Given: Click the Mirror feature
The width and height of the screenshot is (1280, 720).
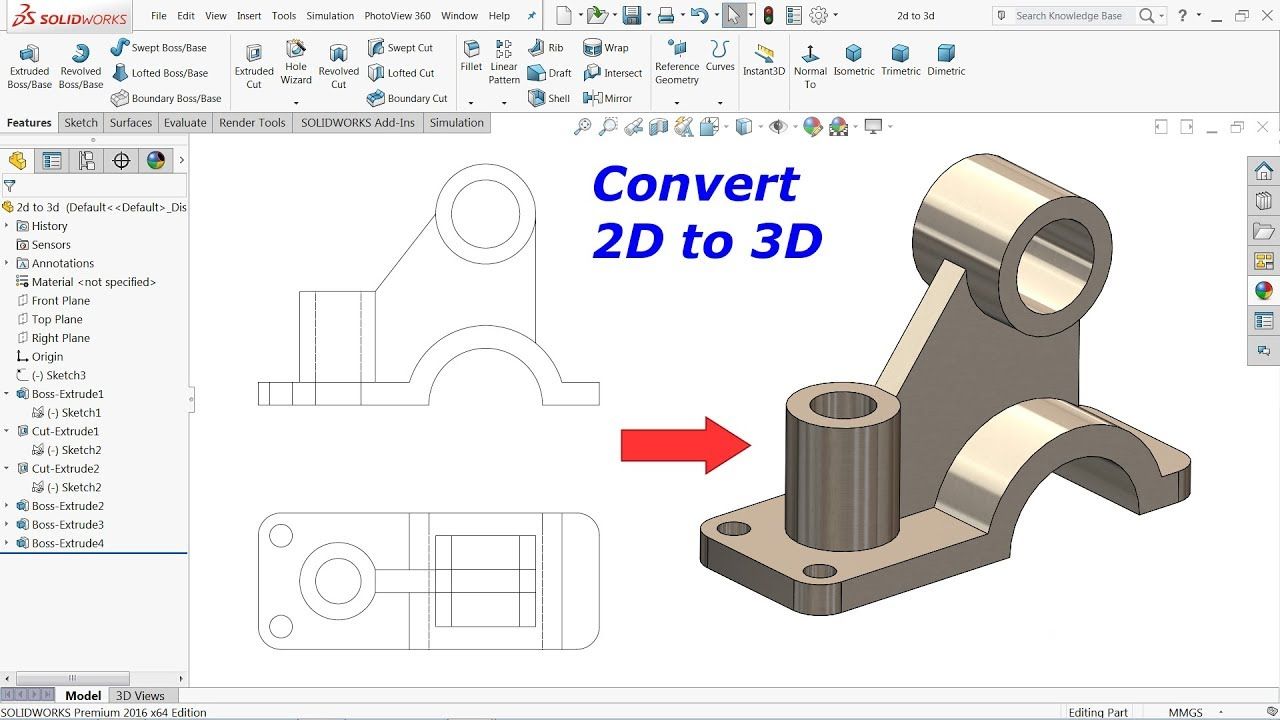Looking at the screenshot, I should pyautogui.click(x=608, y=98).
